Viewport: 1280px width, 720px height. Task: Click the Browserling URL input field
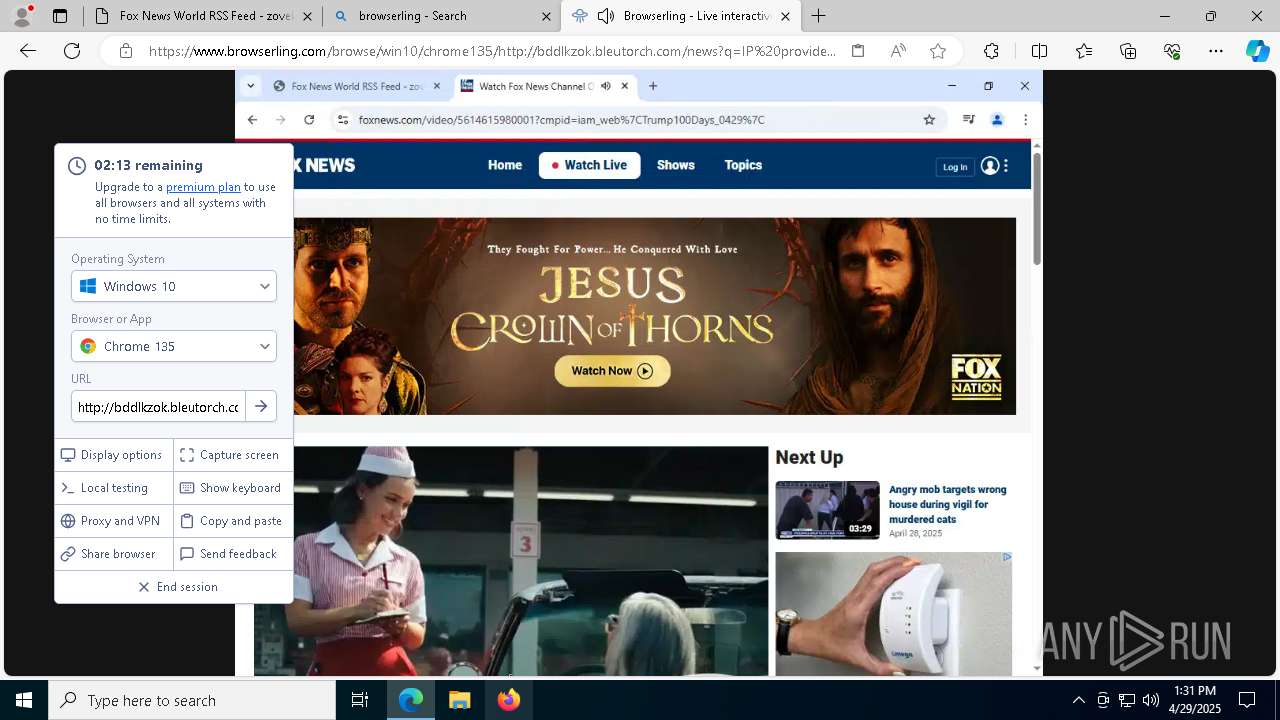(x=158, y=406)
